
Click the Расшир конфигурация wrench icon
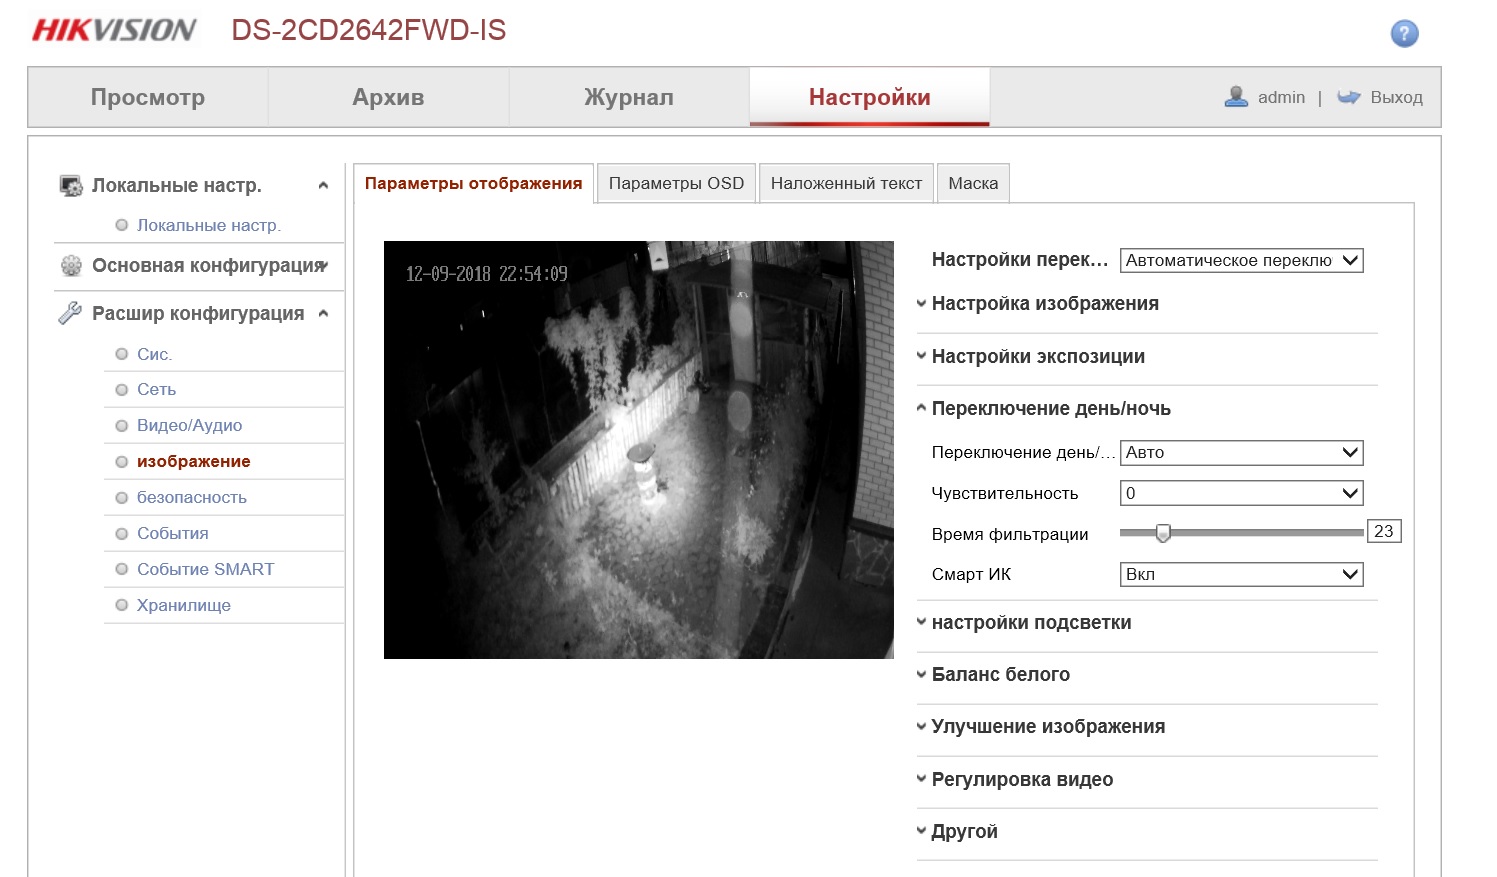[70, 314]
